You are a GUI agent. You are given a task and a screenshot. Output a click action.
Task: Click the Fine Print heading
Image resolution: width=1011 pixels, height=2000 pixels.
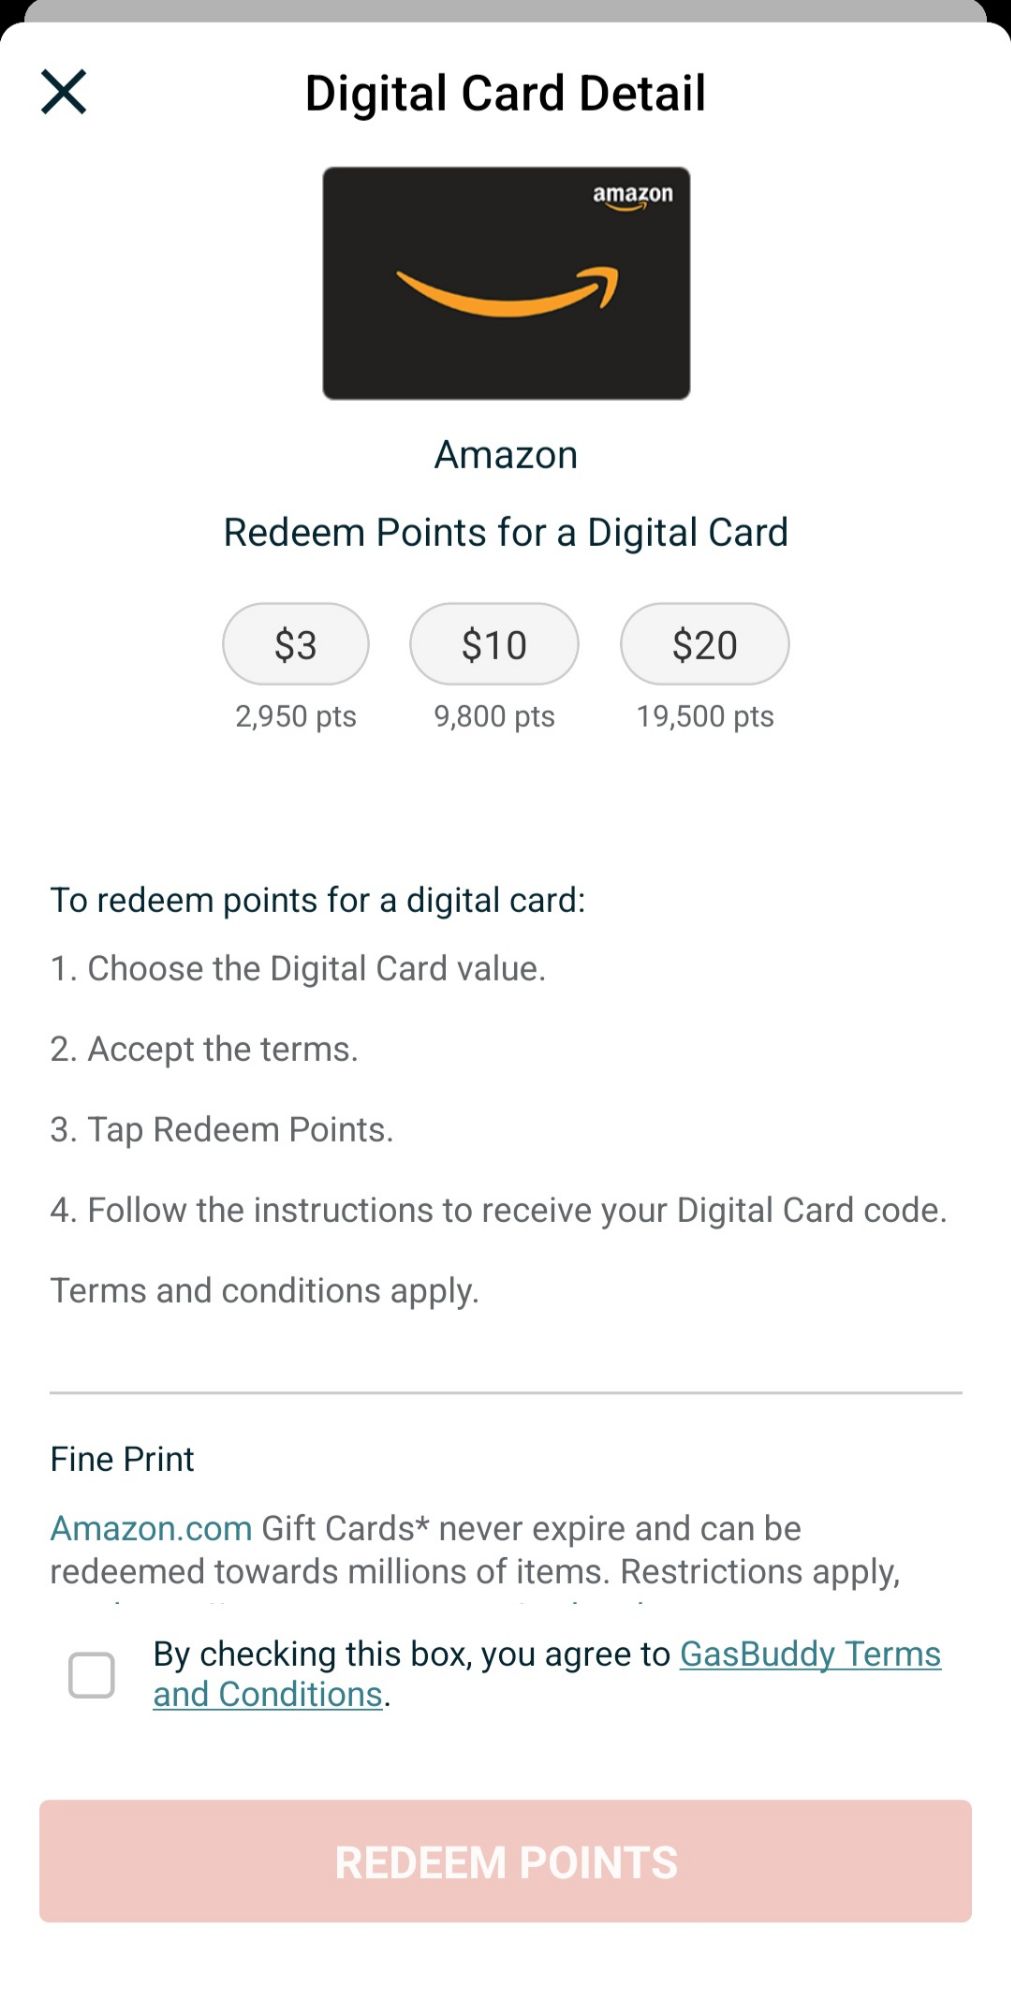[120, 1459]
